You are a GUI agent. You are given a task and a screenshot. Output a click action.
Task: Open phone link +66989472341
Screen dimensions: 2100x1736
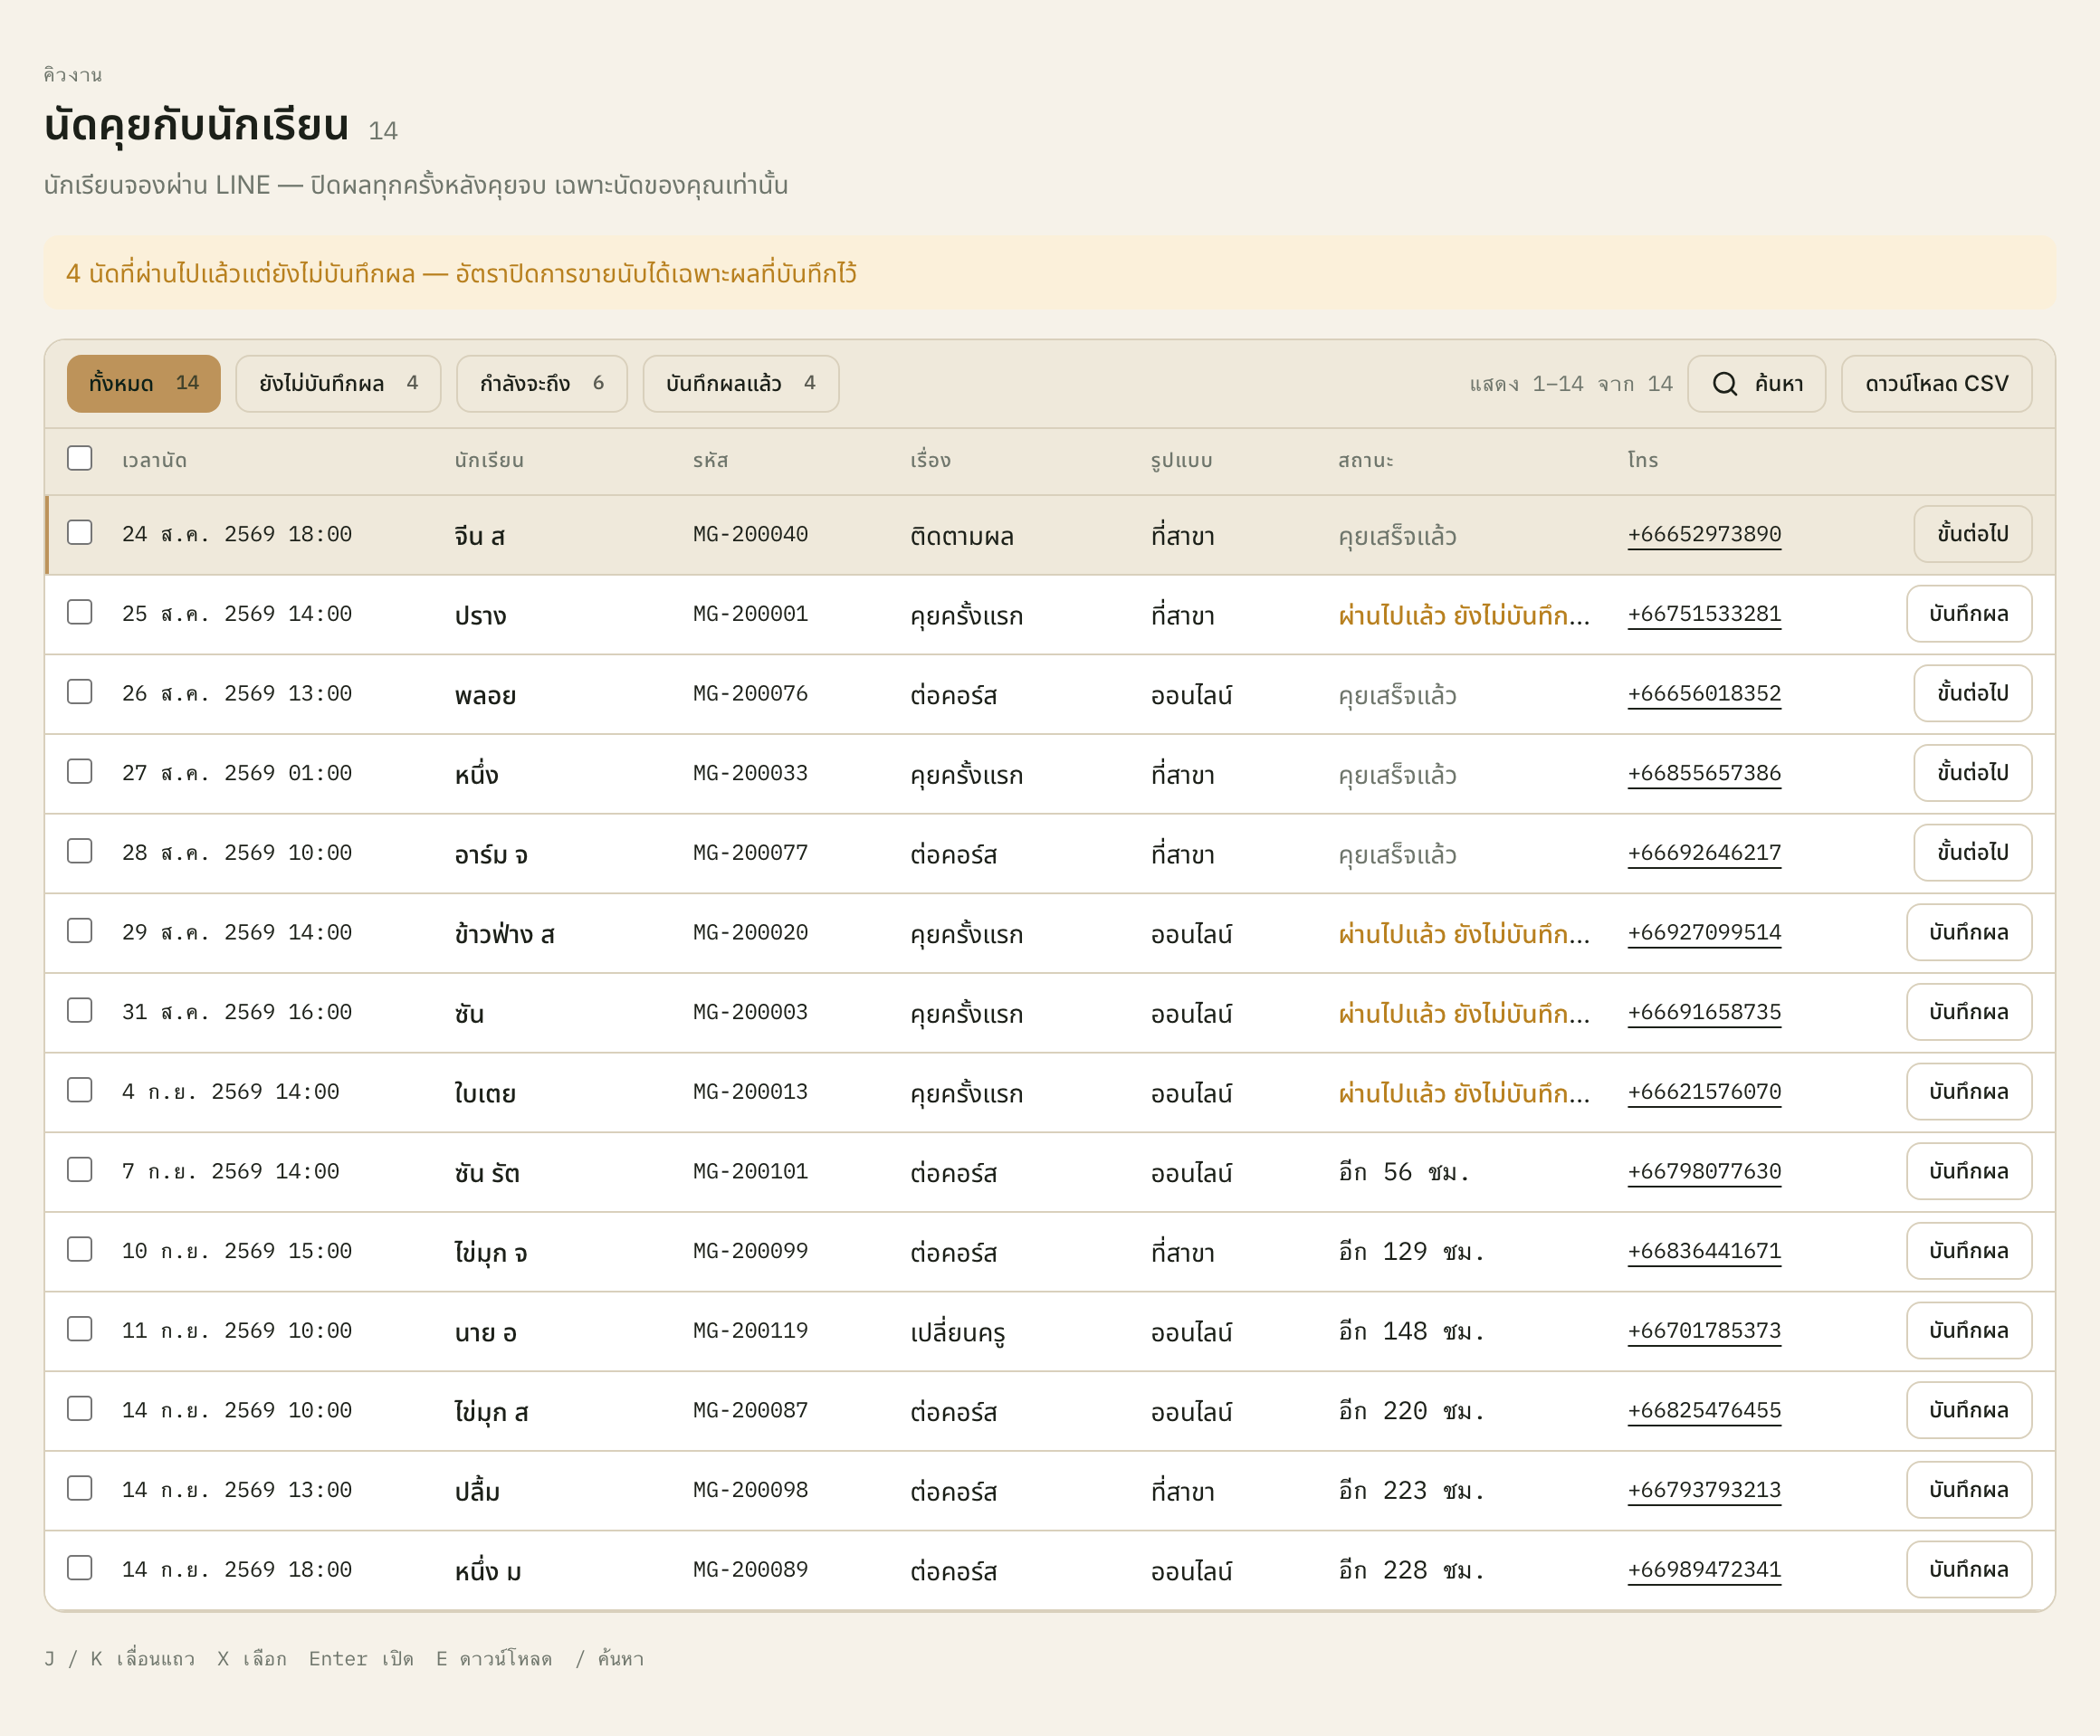(1704, 1570)
